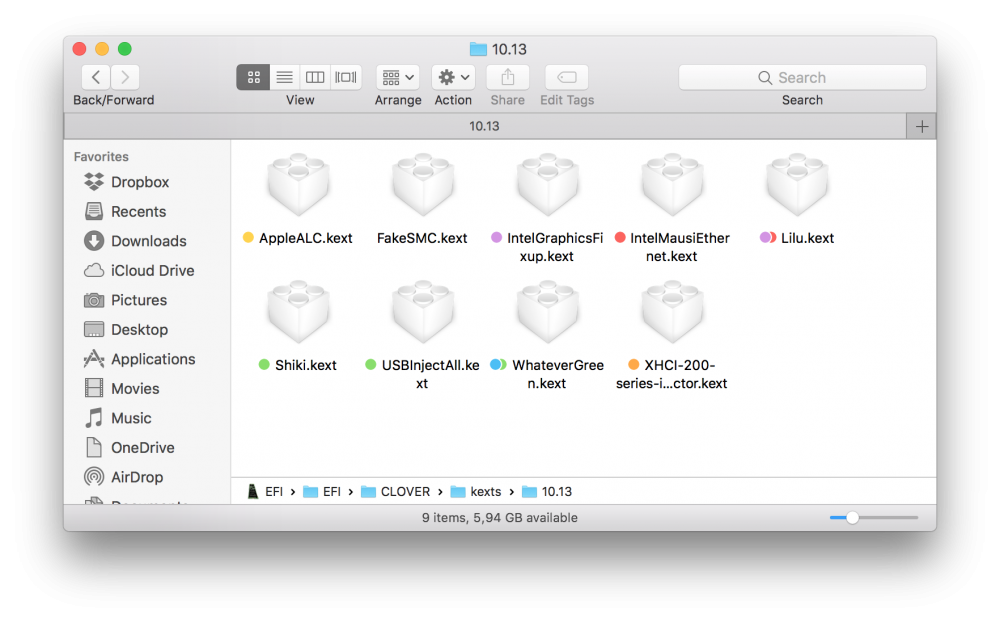Open Desktop in the sidebar

126,329
